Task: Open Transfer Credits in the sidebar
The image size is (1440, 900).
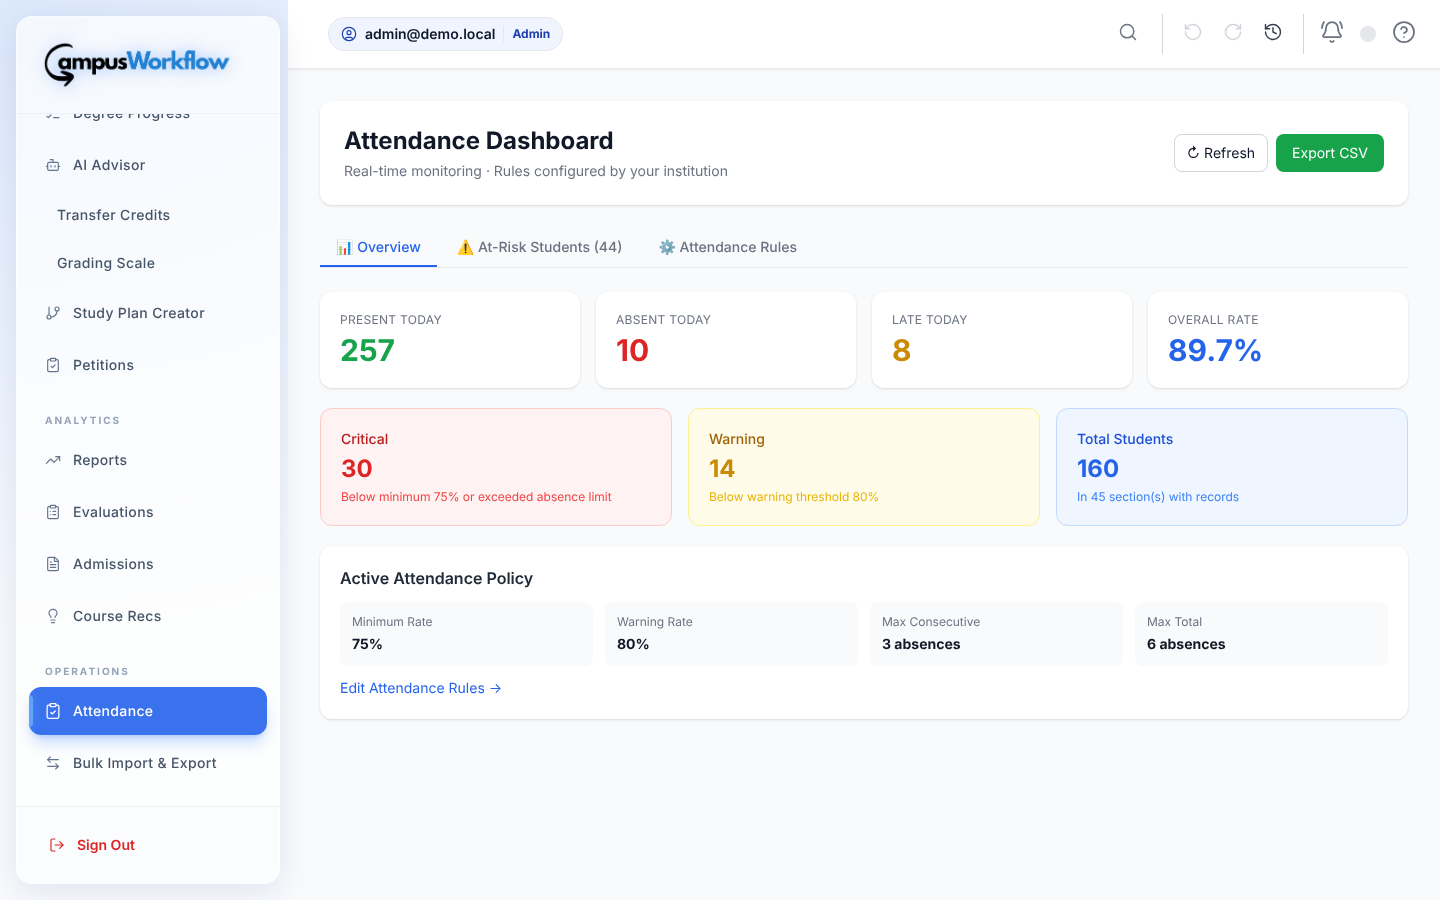Action: [113, 215]
